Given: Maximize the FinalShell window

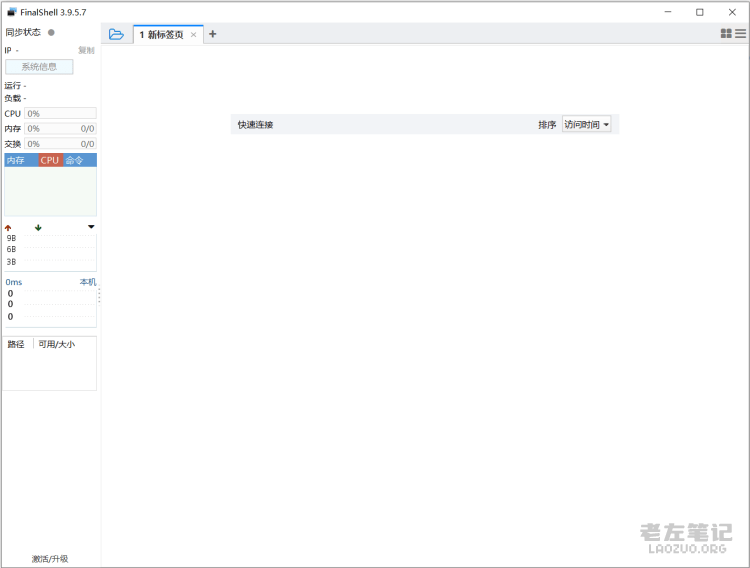Looking at the screenshot, I should (x=700, y=12).
